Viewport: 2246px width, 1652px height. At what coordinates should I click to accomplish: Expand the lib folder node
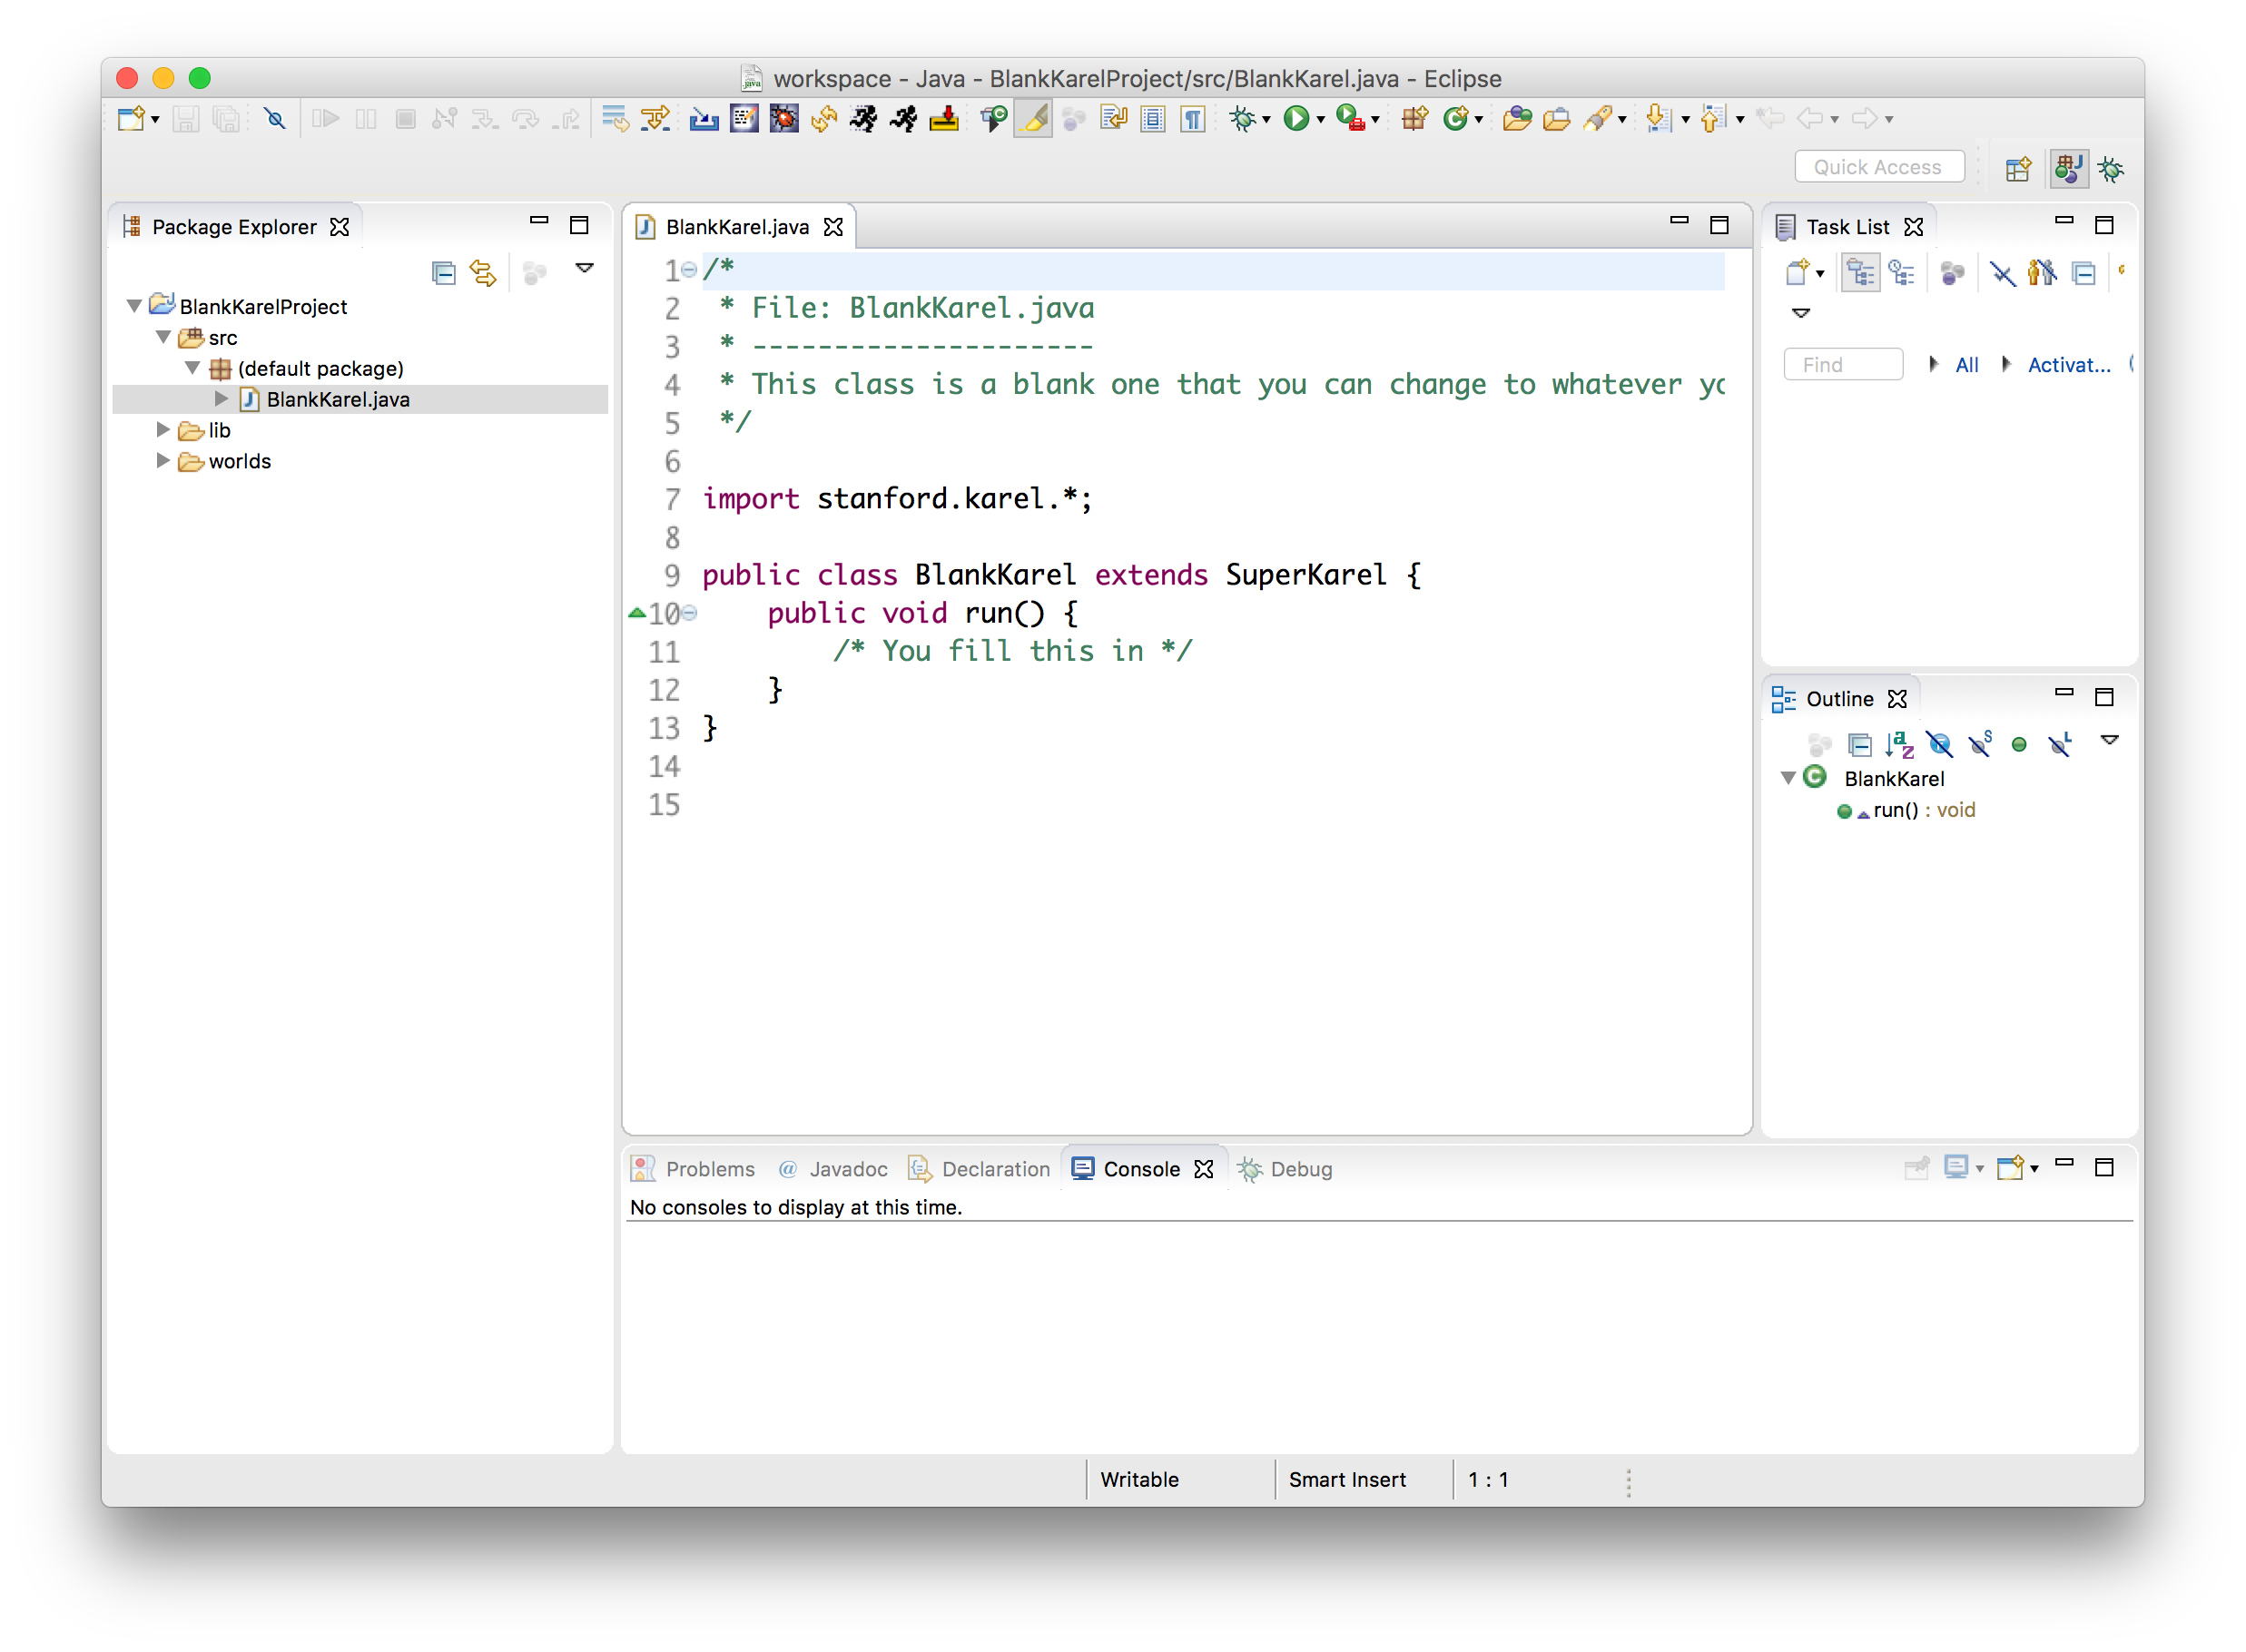pos(163,430)
